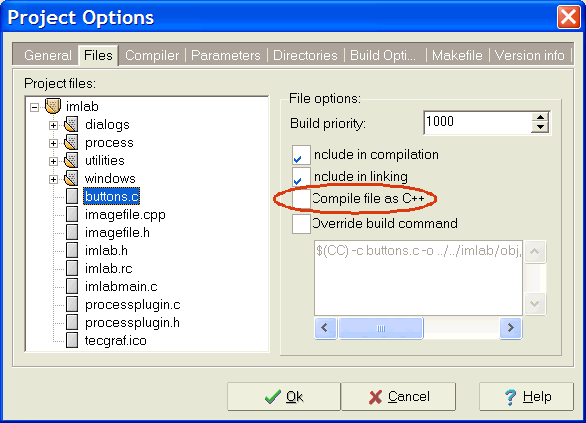The height and width of the screenshot is (423, 586).
Task: Click the file icon beside tecgraf.ico
Action: click(x=72, y=340)
